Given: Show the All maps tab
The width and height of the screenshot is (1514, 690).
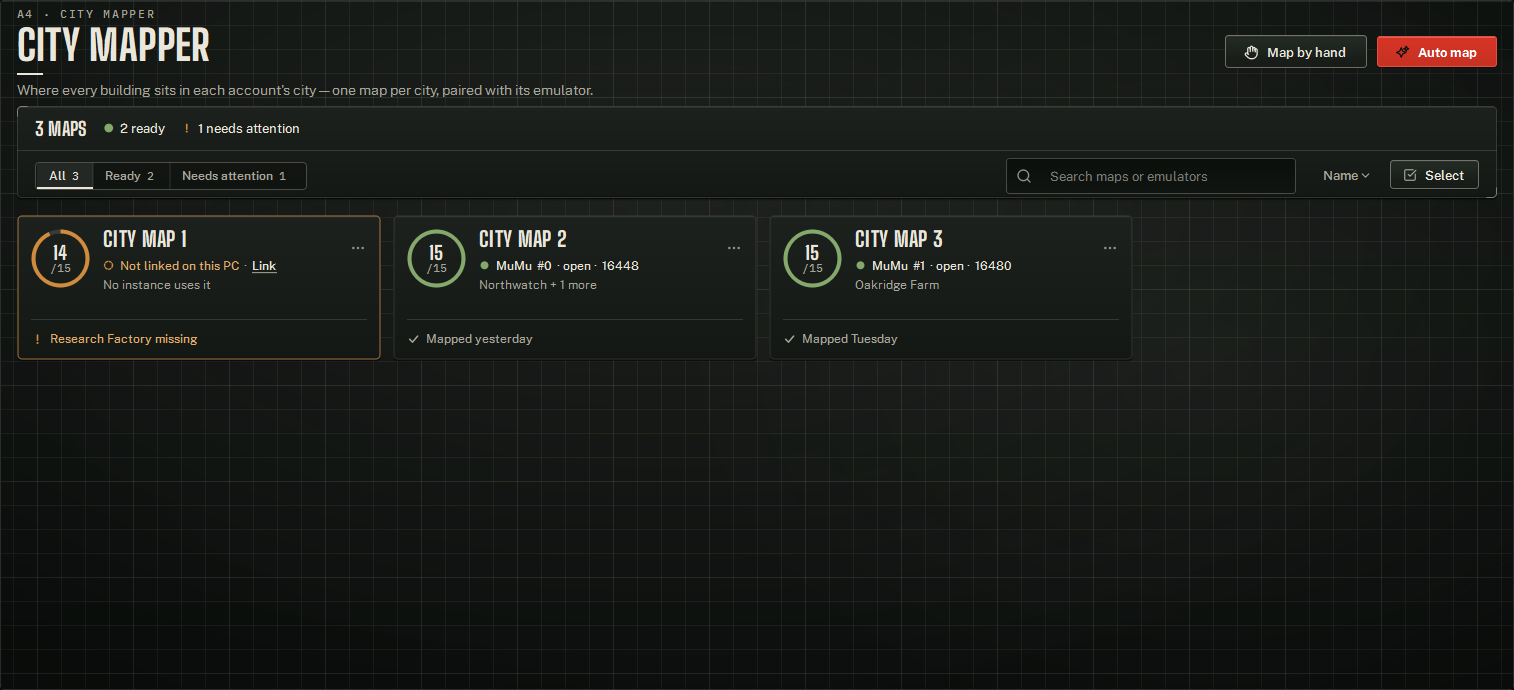Looking at the screenshot, I should coord(64,176).
